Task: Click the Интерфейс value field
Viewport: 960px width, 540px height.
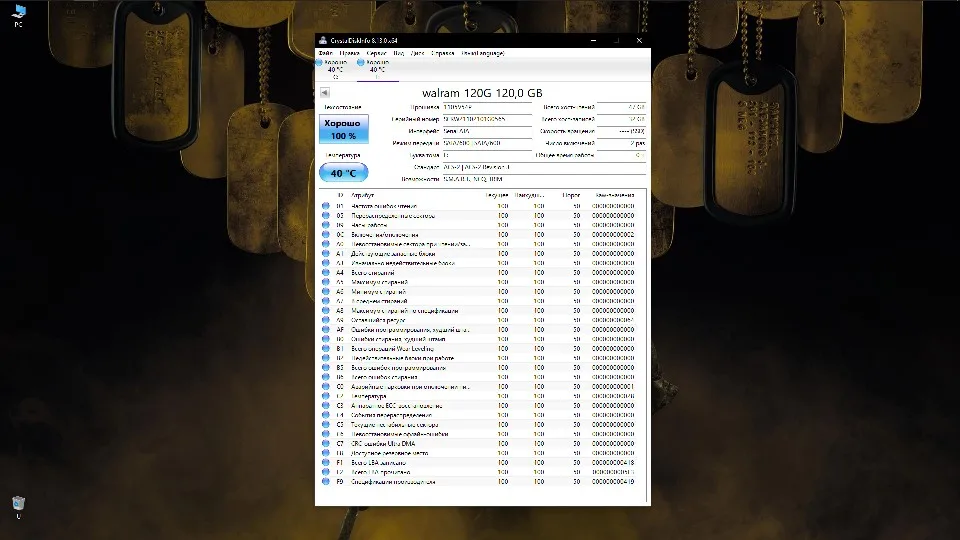Action: click(x=487, y=131)
